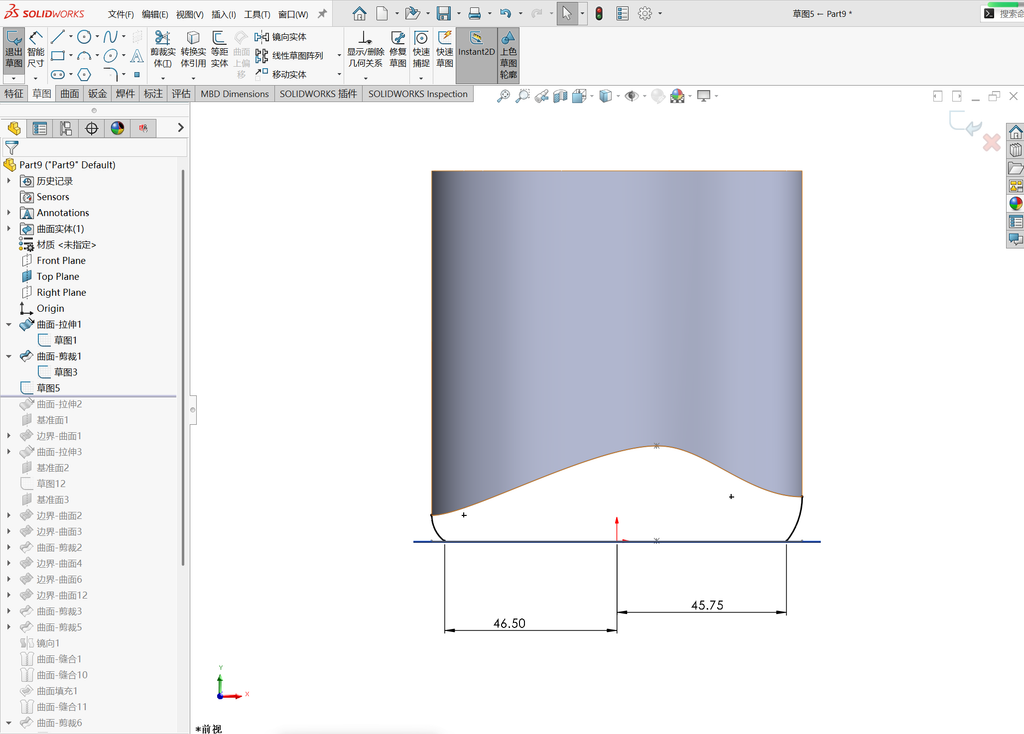Select the Line sketch tool
This screenshot has width=1024, height=734.
[x=57, y=37]
